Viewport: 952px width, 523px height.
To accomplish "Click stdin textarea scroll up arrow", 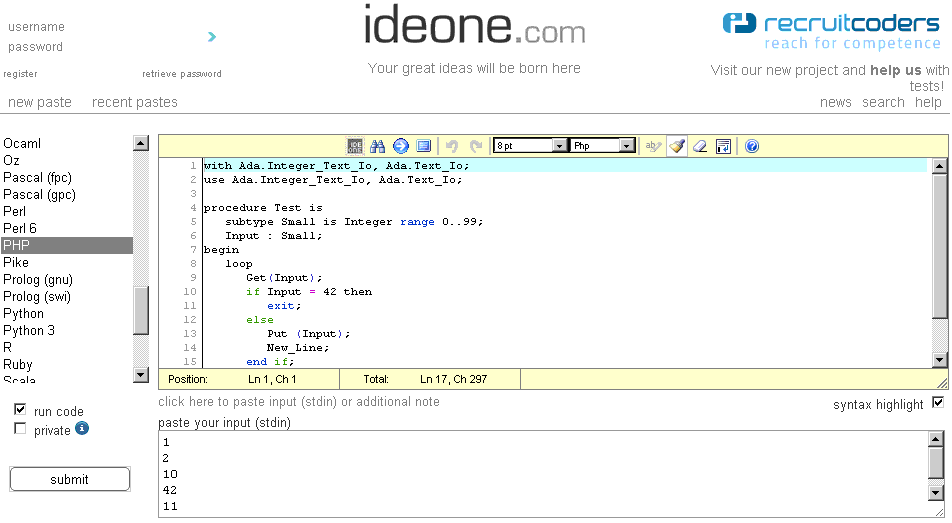I will (936, 439).
